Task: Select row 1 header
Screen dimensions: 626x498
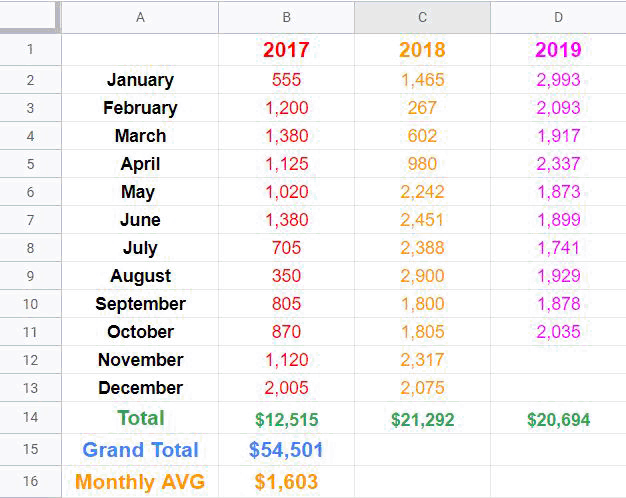Action: (x=29, y=50)
